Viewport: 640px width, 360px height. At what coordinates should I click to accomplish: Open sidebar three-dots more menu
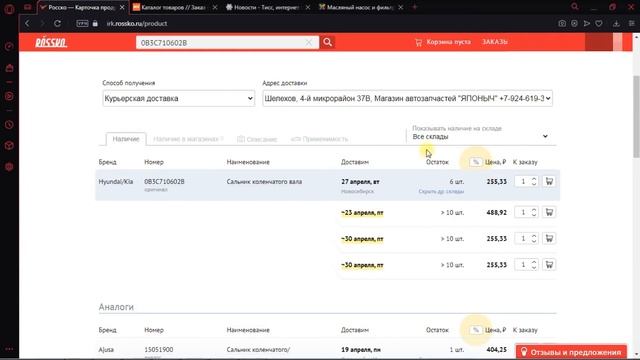[9, 349]
